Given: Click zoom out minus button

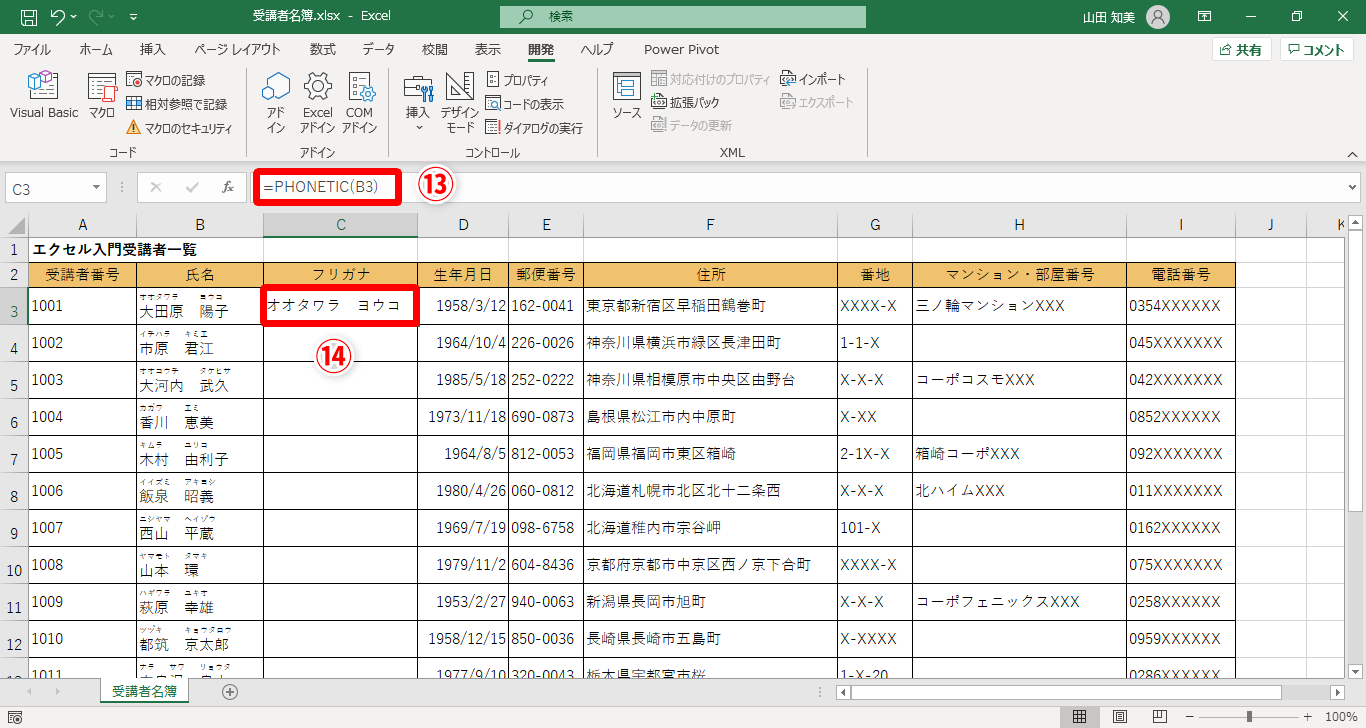Looking at the screenshot, I should (1191, 716).
